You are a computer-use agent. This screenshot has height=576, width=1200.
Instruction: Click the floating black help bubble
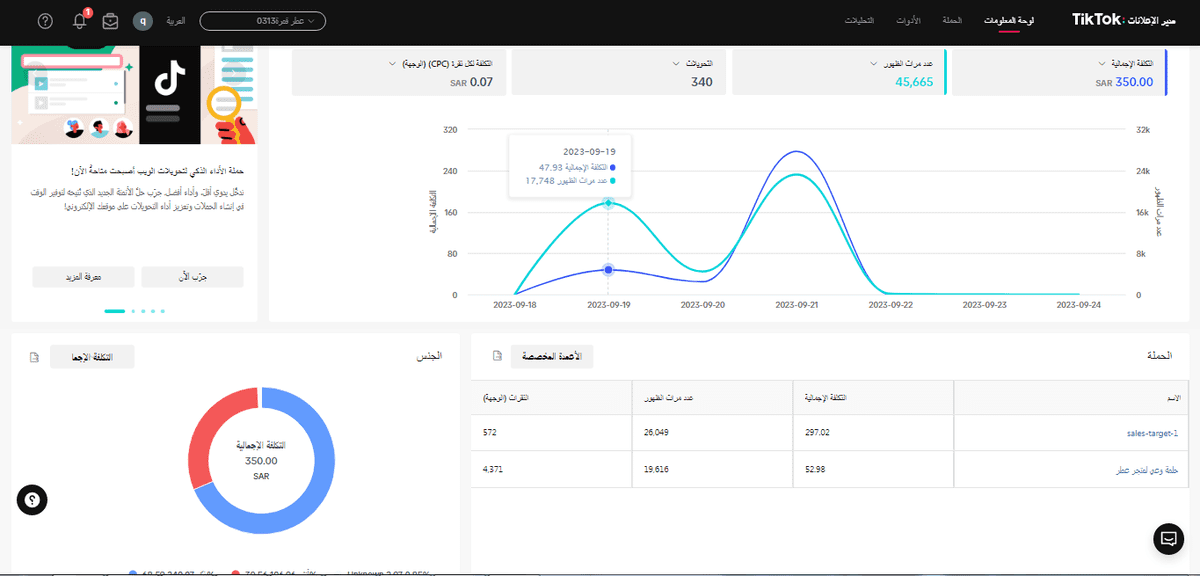click(x=33, y=501)
